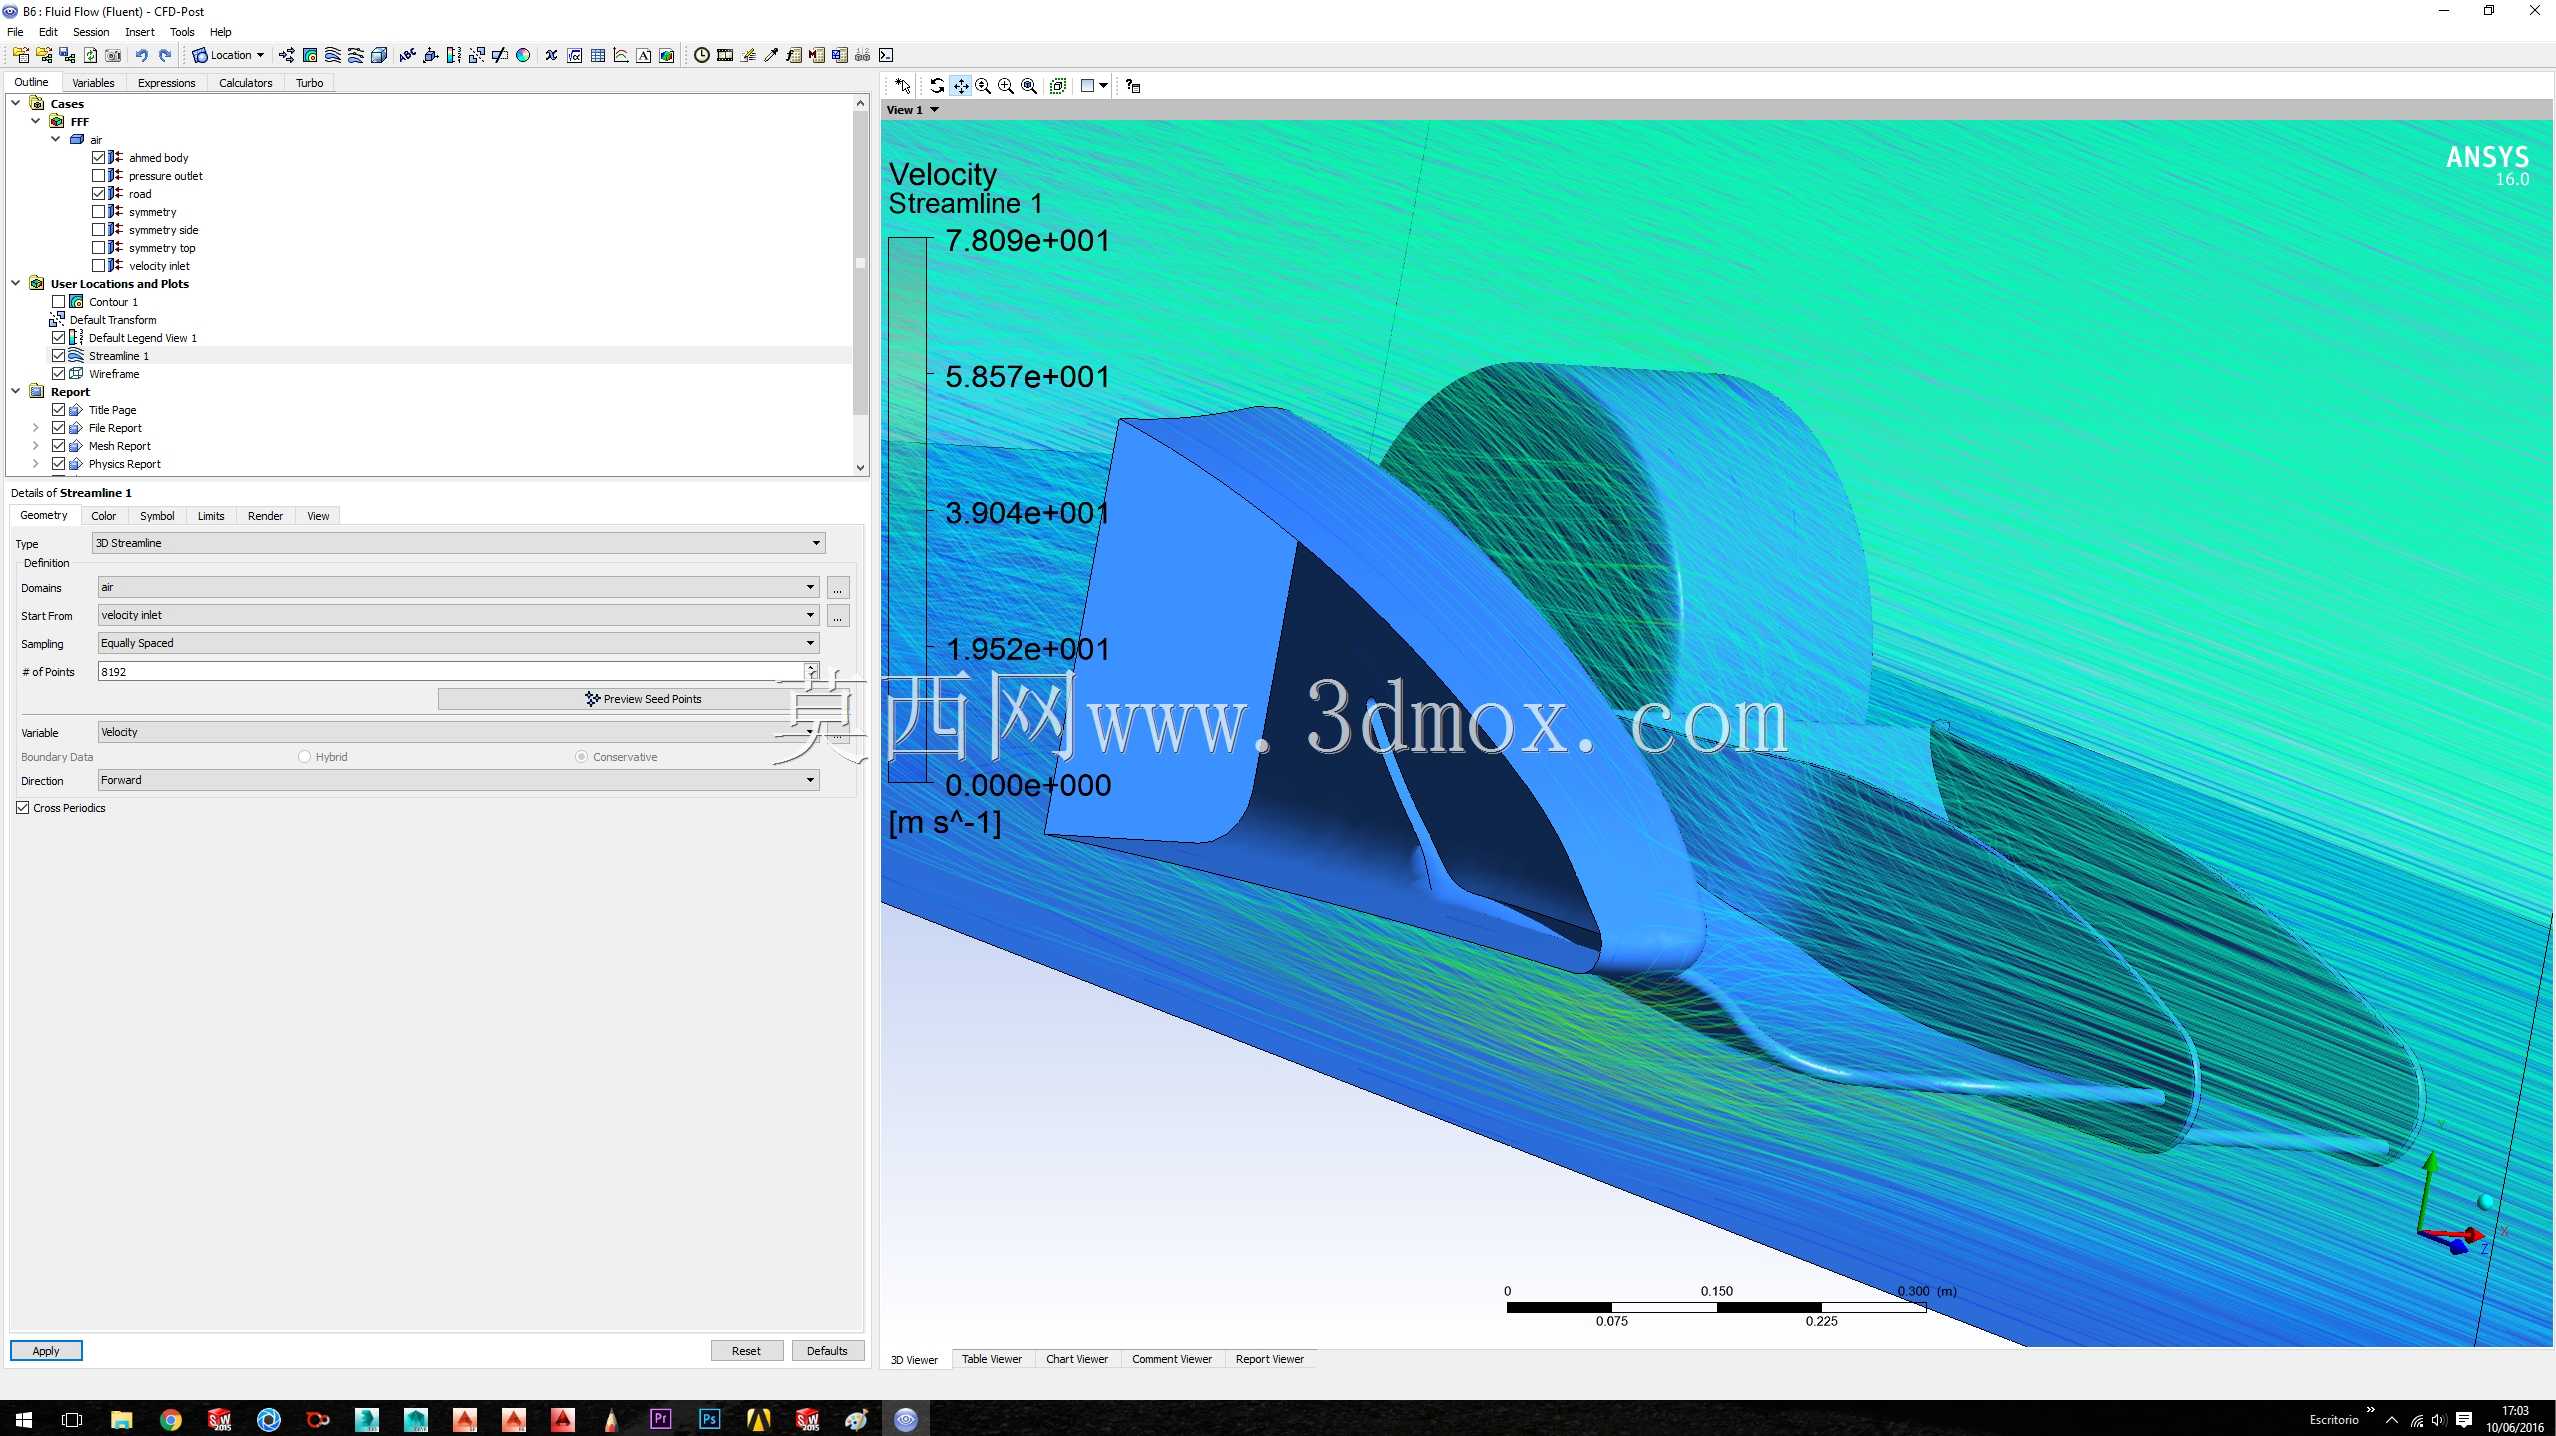Click the Domains ellipsis browse button
The height and width of the screenshot is (1436, 2556).
[838, 588]
